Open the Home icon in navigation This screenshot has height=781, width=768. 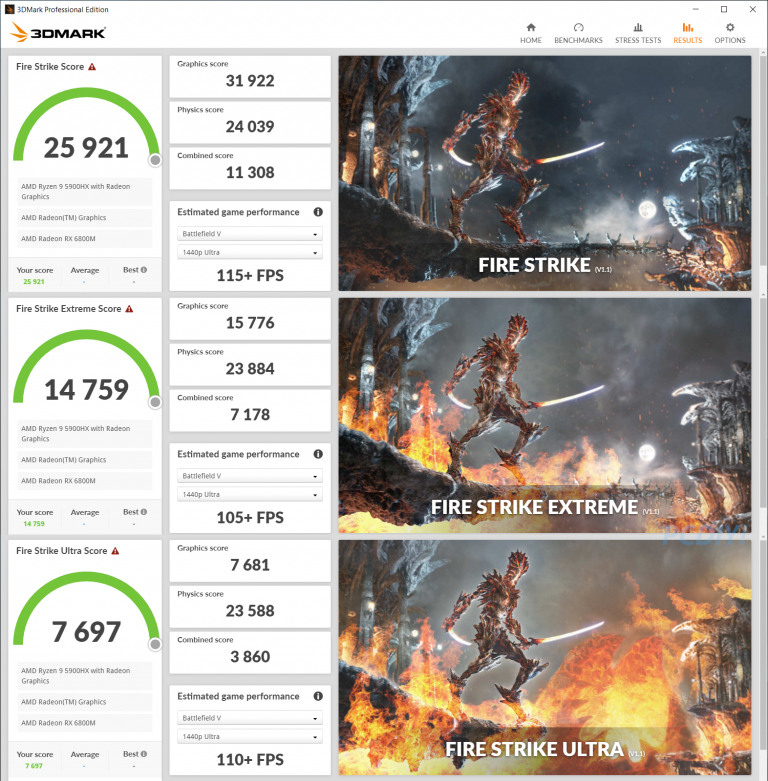[x=530, y=27]
